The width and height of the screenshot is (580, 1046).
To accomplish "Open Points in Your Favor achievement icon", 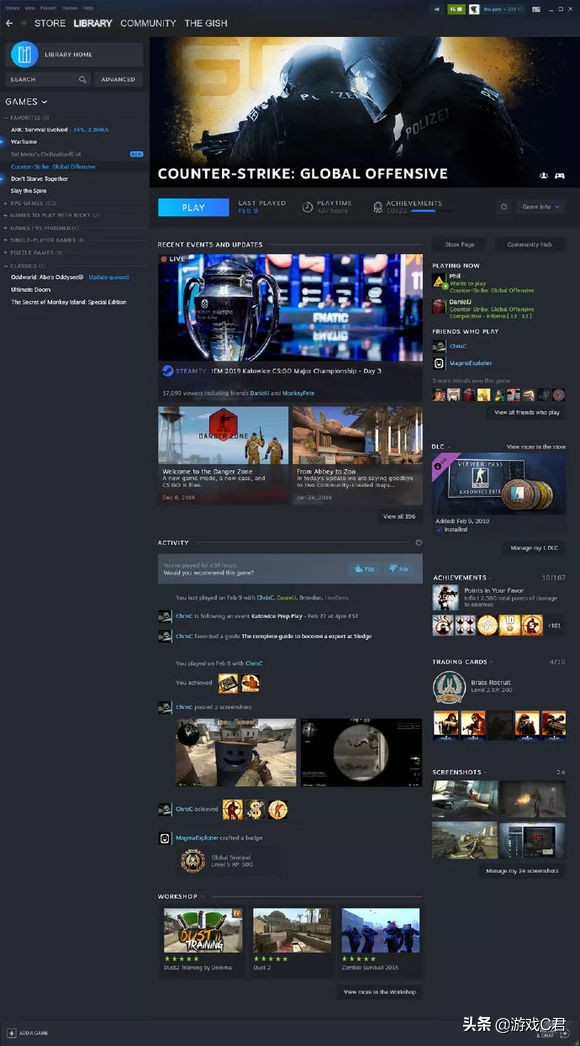I will (445, 598).
